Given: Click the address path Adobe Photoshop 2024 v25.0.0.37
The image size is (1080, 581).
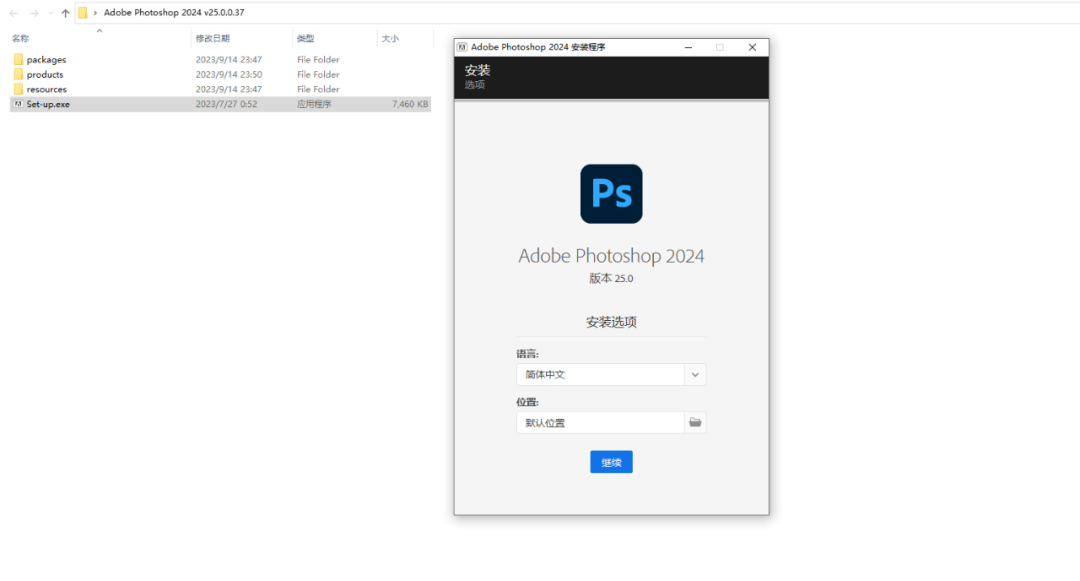Looking at the screenshot, I should [x=174, y=13].
